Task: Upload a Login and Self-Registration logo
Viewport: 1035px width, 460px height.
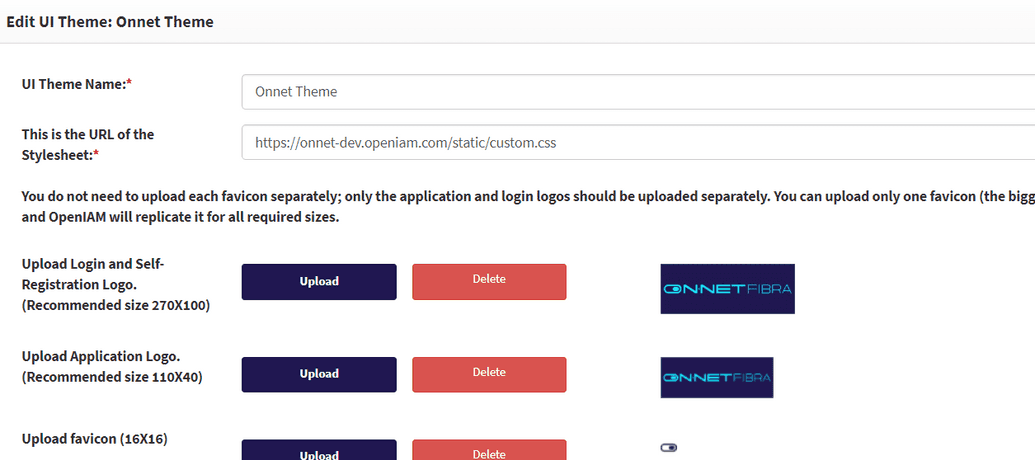Action: [x=319, y=282]
